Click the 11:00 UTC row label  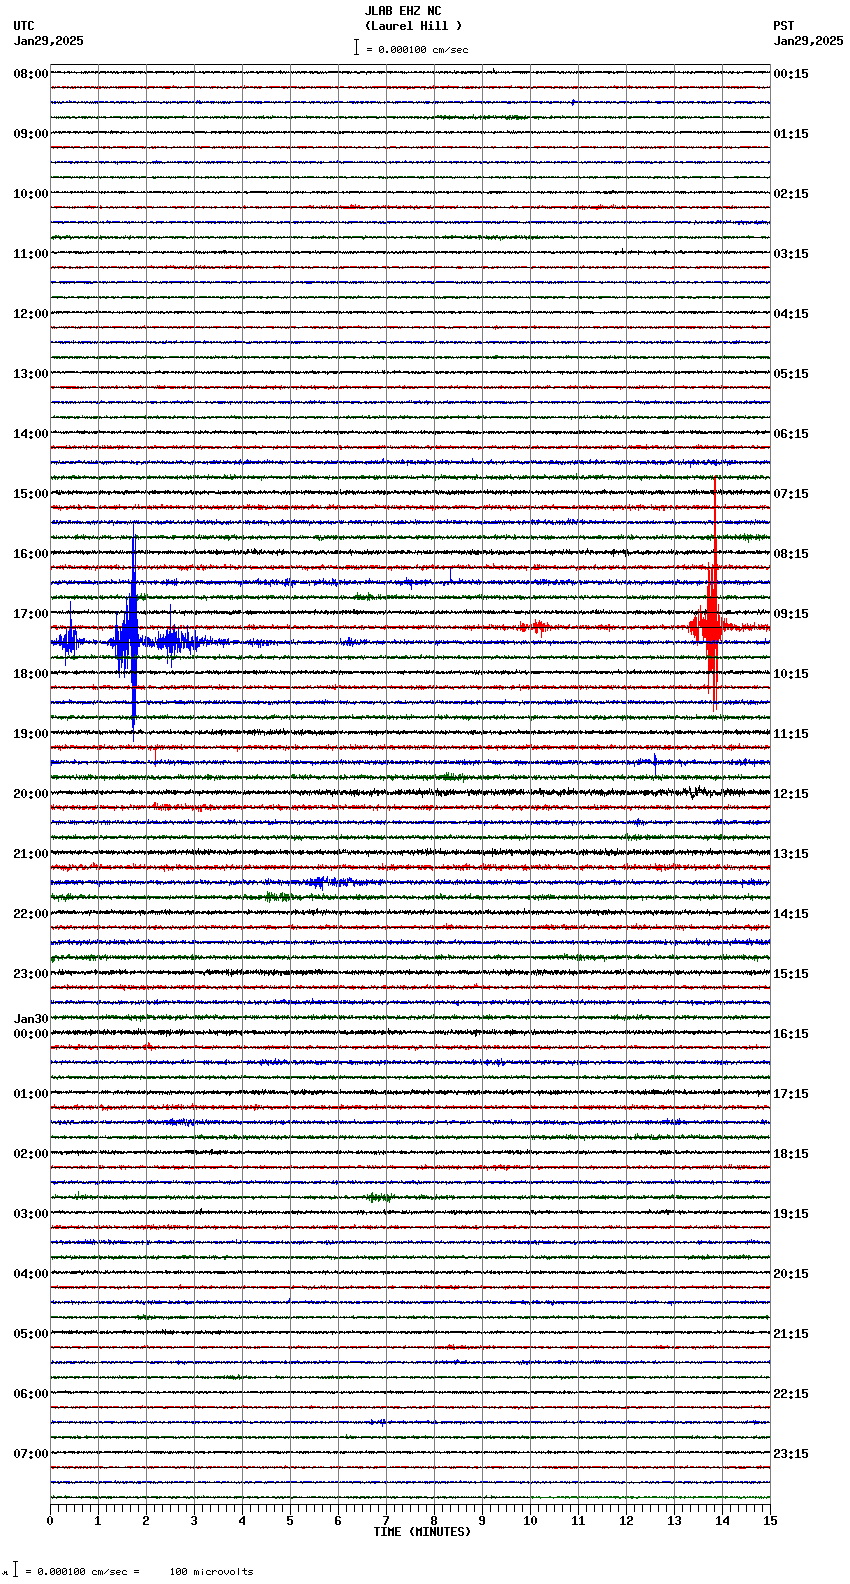31,254
